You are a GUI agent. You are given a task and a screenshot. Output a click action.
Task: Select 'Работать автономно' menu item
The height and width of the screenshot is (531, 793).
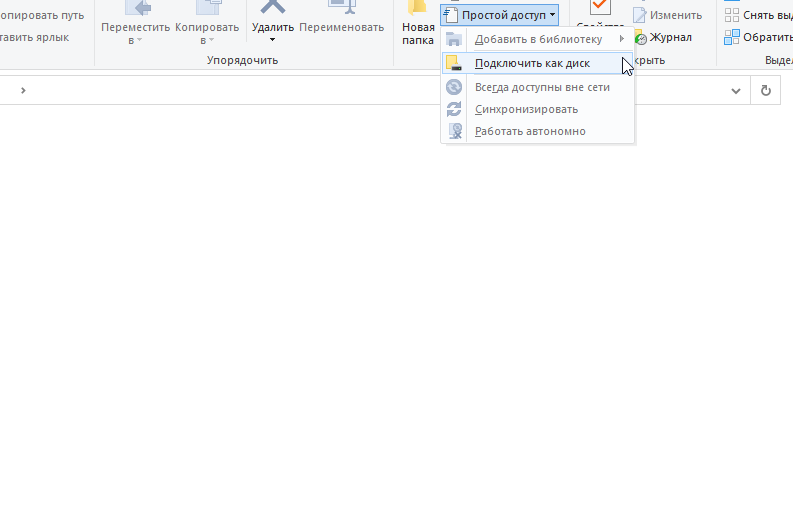click(537, 131)
